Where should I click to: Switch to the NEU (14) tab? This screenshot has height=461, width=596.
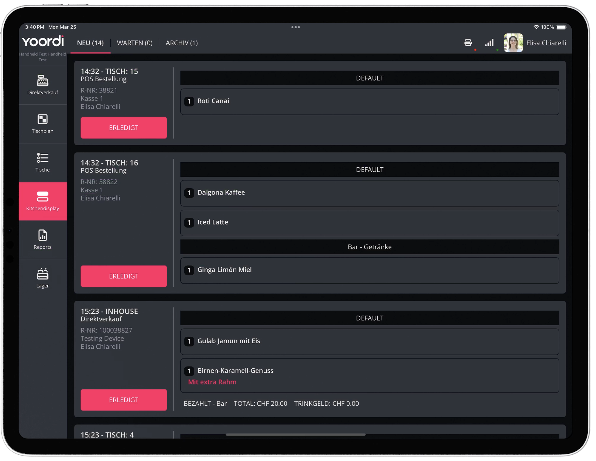pos(90,43)
